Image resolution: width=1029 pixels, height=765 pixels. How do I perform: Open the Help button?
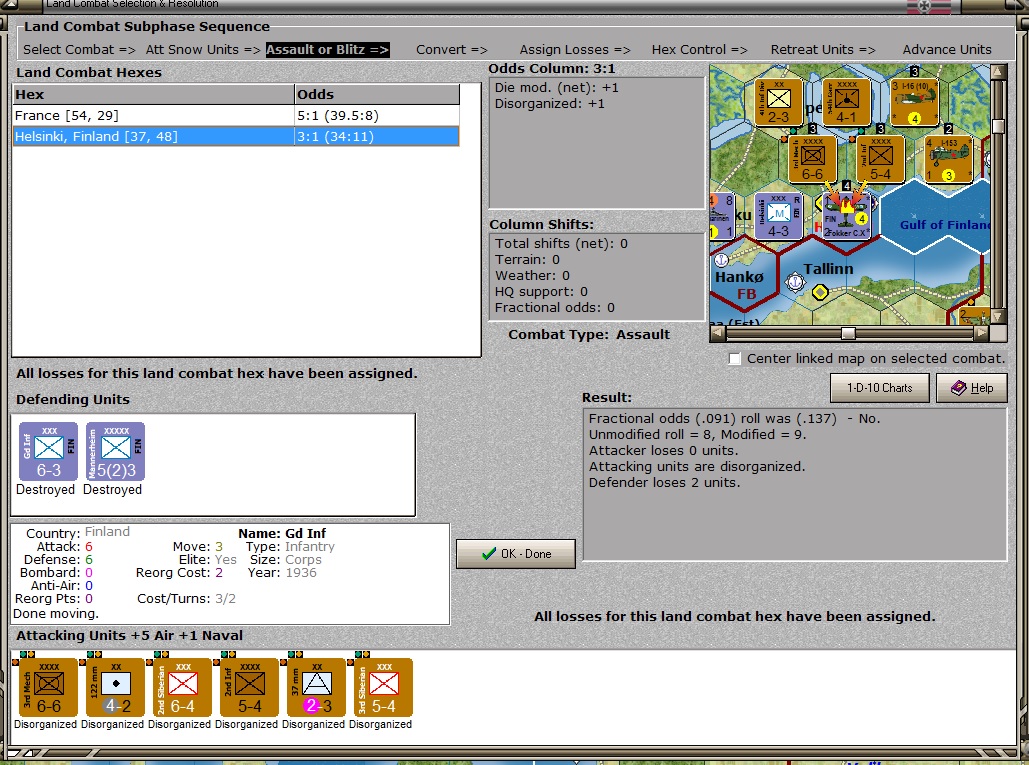click(x=972, y=388)
